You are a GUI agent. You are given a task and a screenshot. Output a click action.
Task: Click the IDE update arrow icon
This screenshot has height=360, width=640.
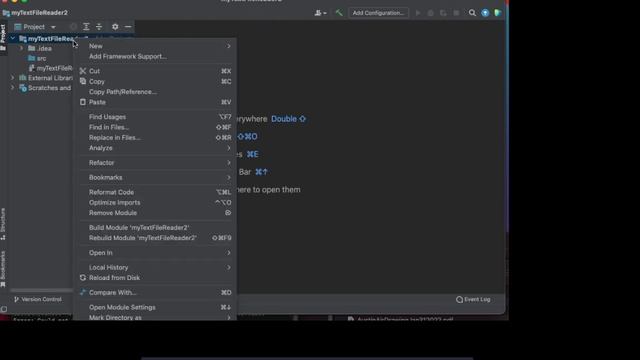pyautogui.click(x=485, y=13)
